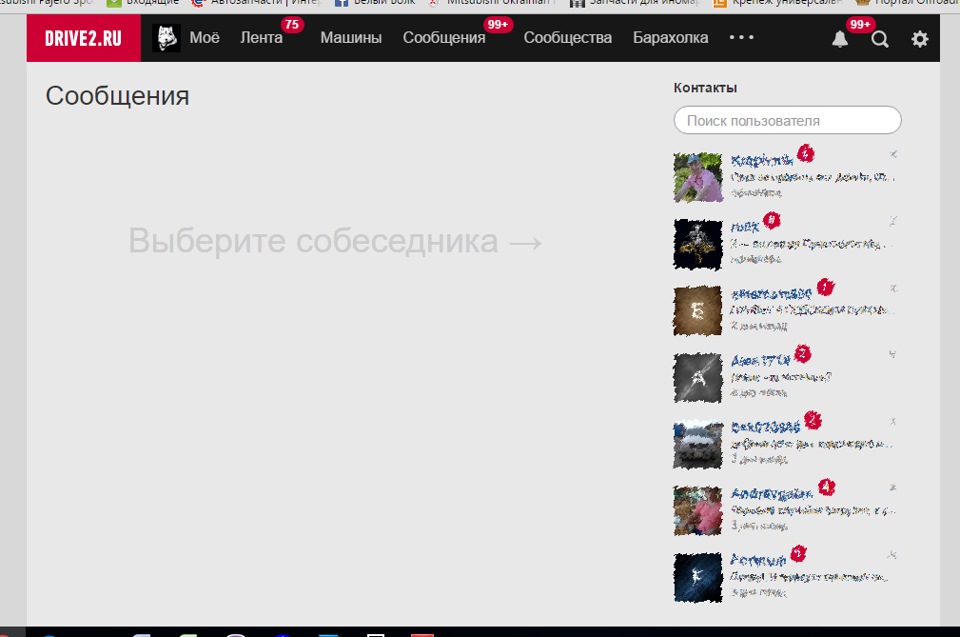Expand the three-dots more menu
The width and height of the screenshot is (960, 637).
[741, 37]
